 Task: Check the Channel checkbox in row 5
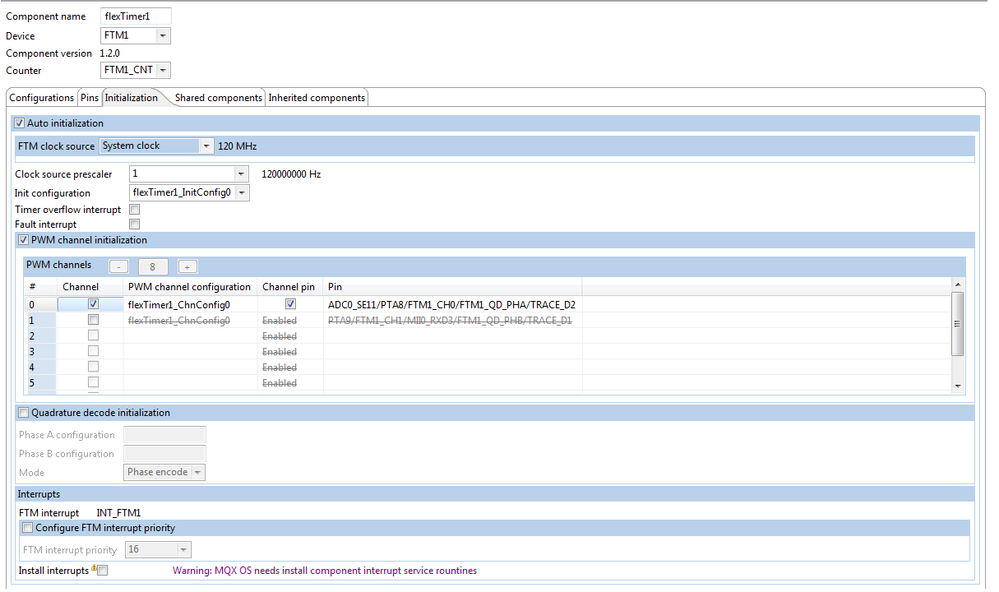pos(93,382)
